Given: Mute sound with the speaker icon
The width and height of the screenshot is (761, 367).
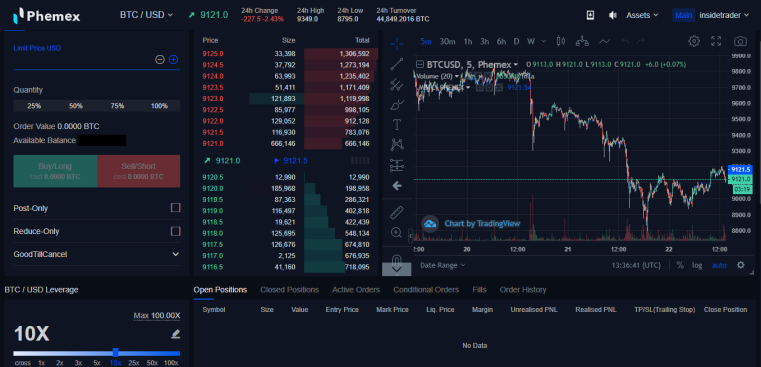Looking at the screenshot, I should click(612, 15).
